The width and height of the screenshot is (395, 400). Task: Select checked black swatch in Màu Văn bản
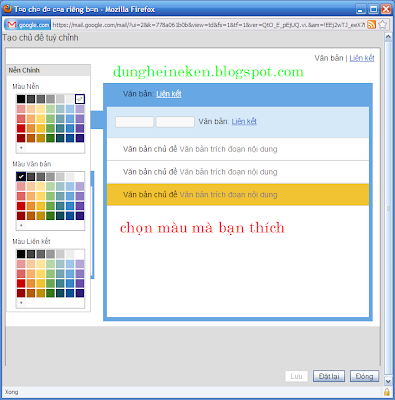click(21, 177)
